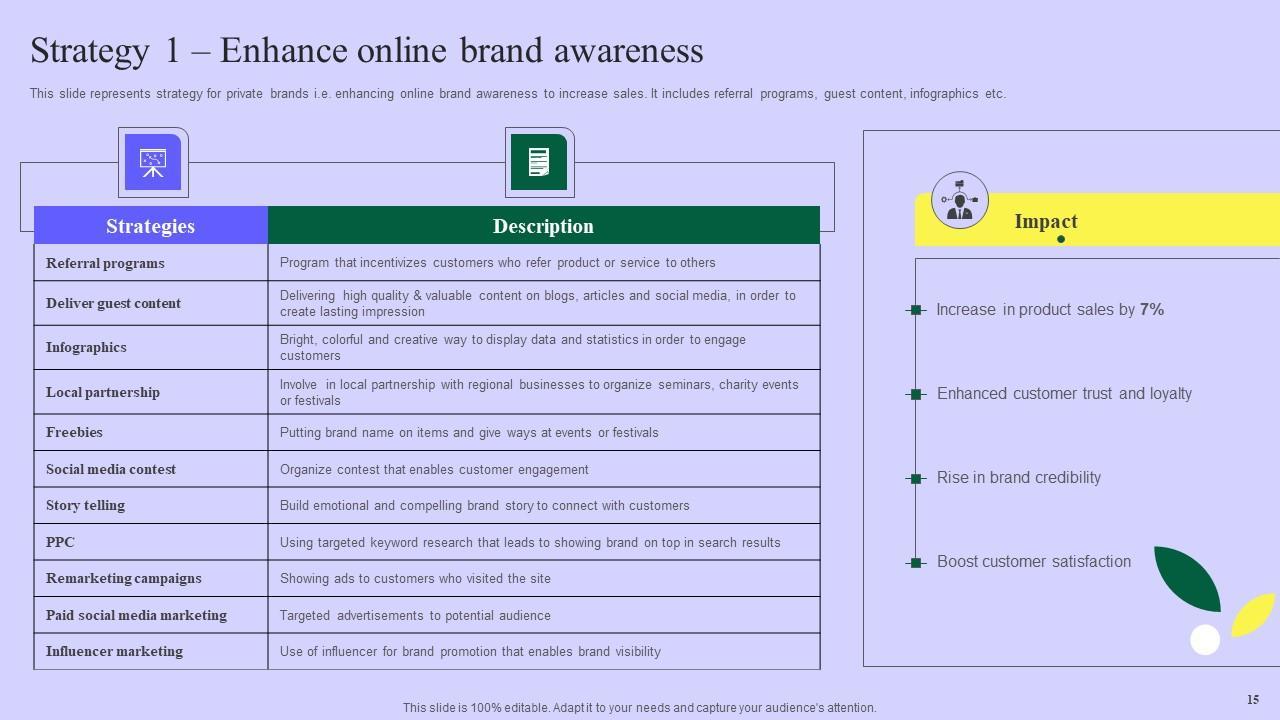This screenshot has height=720, width=1280.
Task: Click the Influencer marketing row label
Action: click(x=114, y=651)
